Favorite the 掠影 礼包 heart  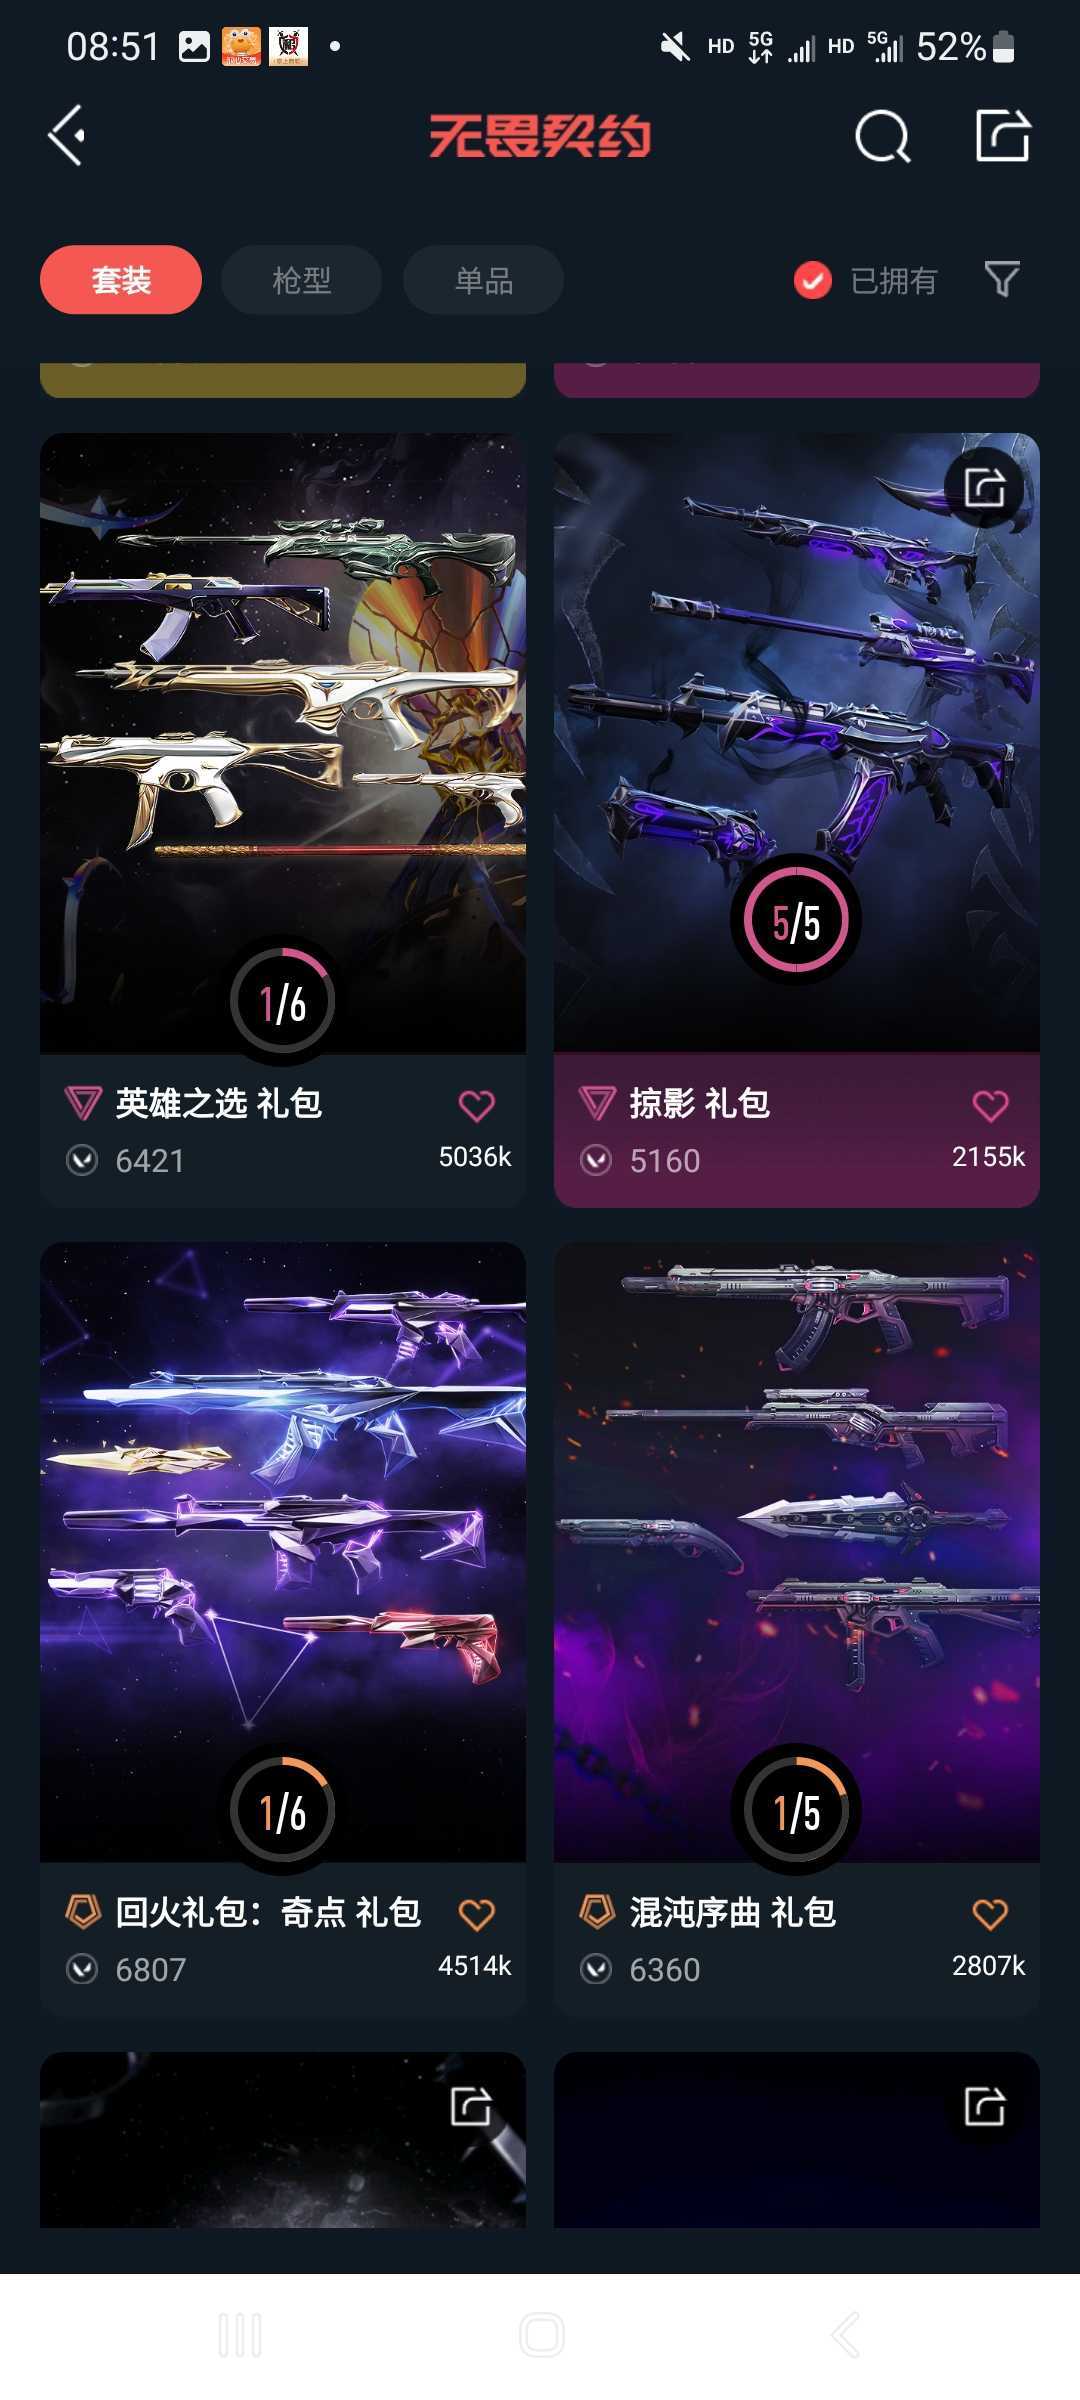pyautogui.click(x=990, y=1105)
